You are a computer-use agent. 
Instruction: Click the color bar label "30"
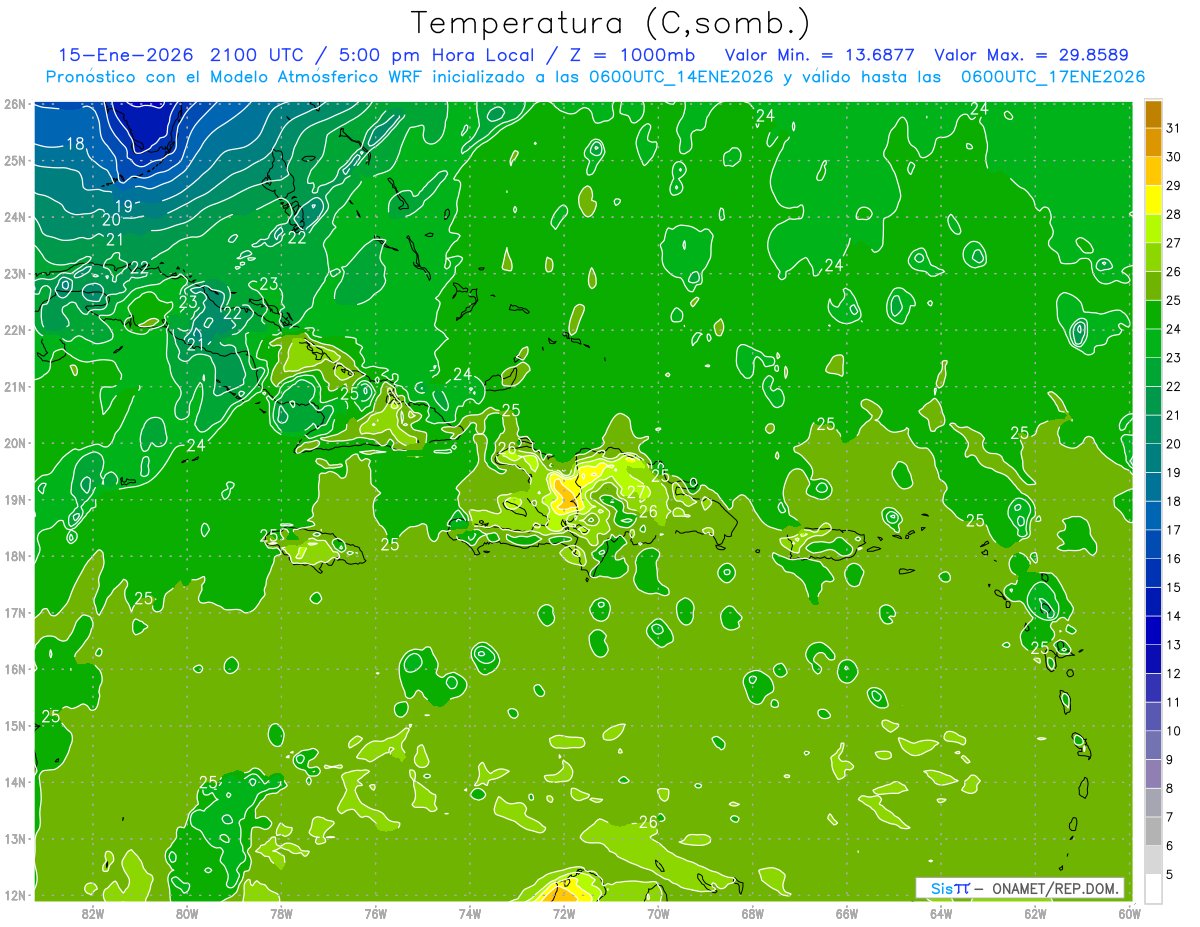[1173, 157]
